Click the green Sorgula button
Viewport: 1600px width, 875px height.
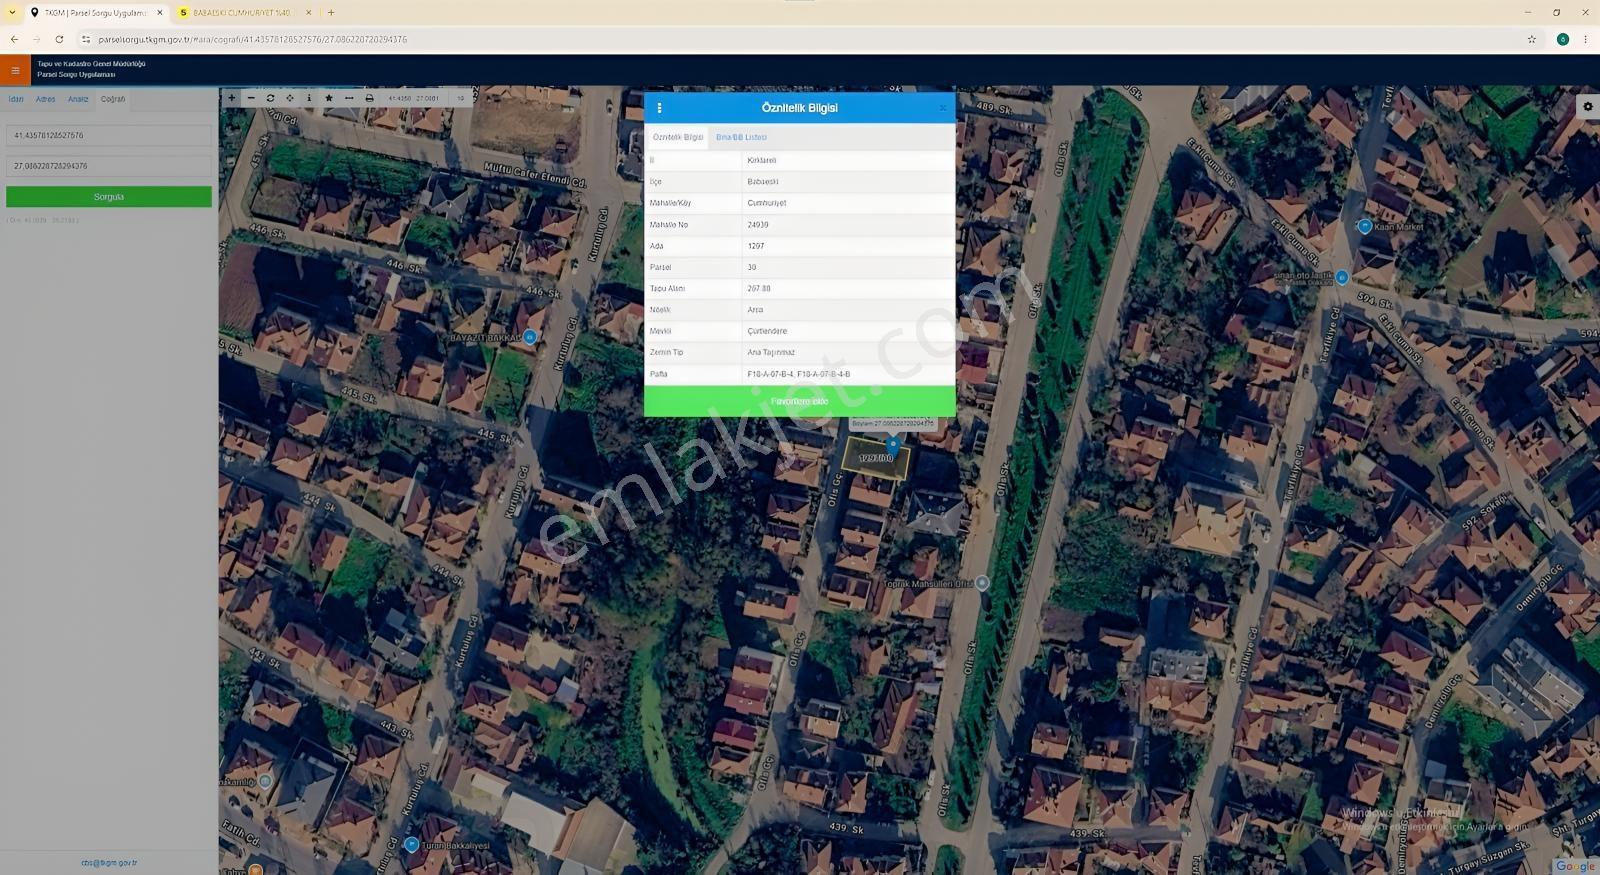click(x=109, y=197)
